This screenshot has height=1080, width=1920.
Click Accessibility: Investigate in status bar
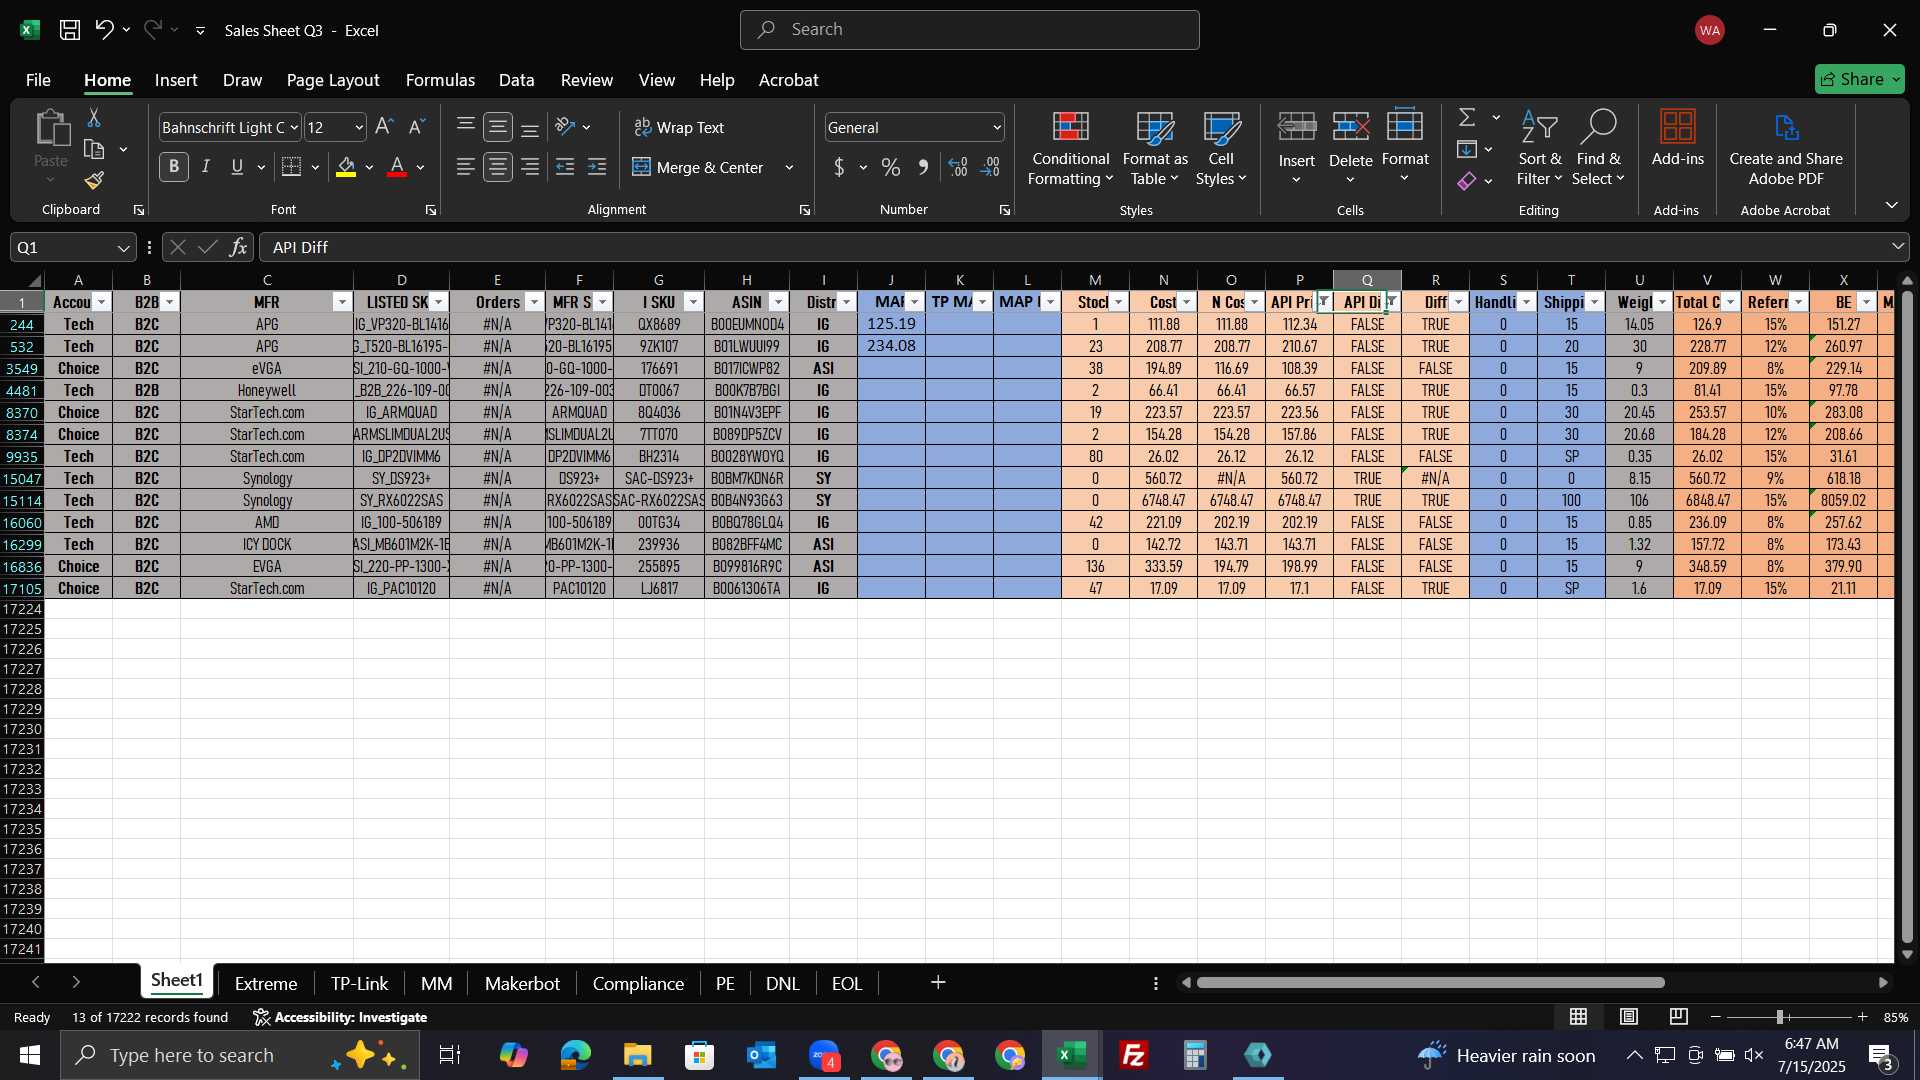[x=340, y=1017]
